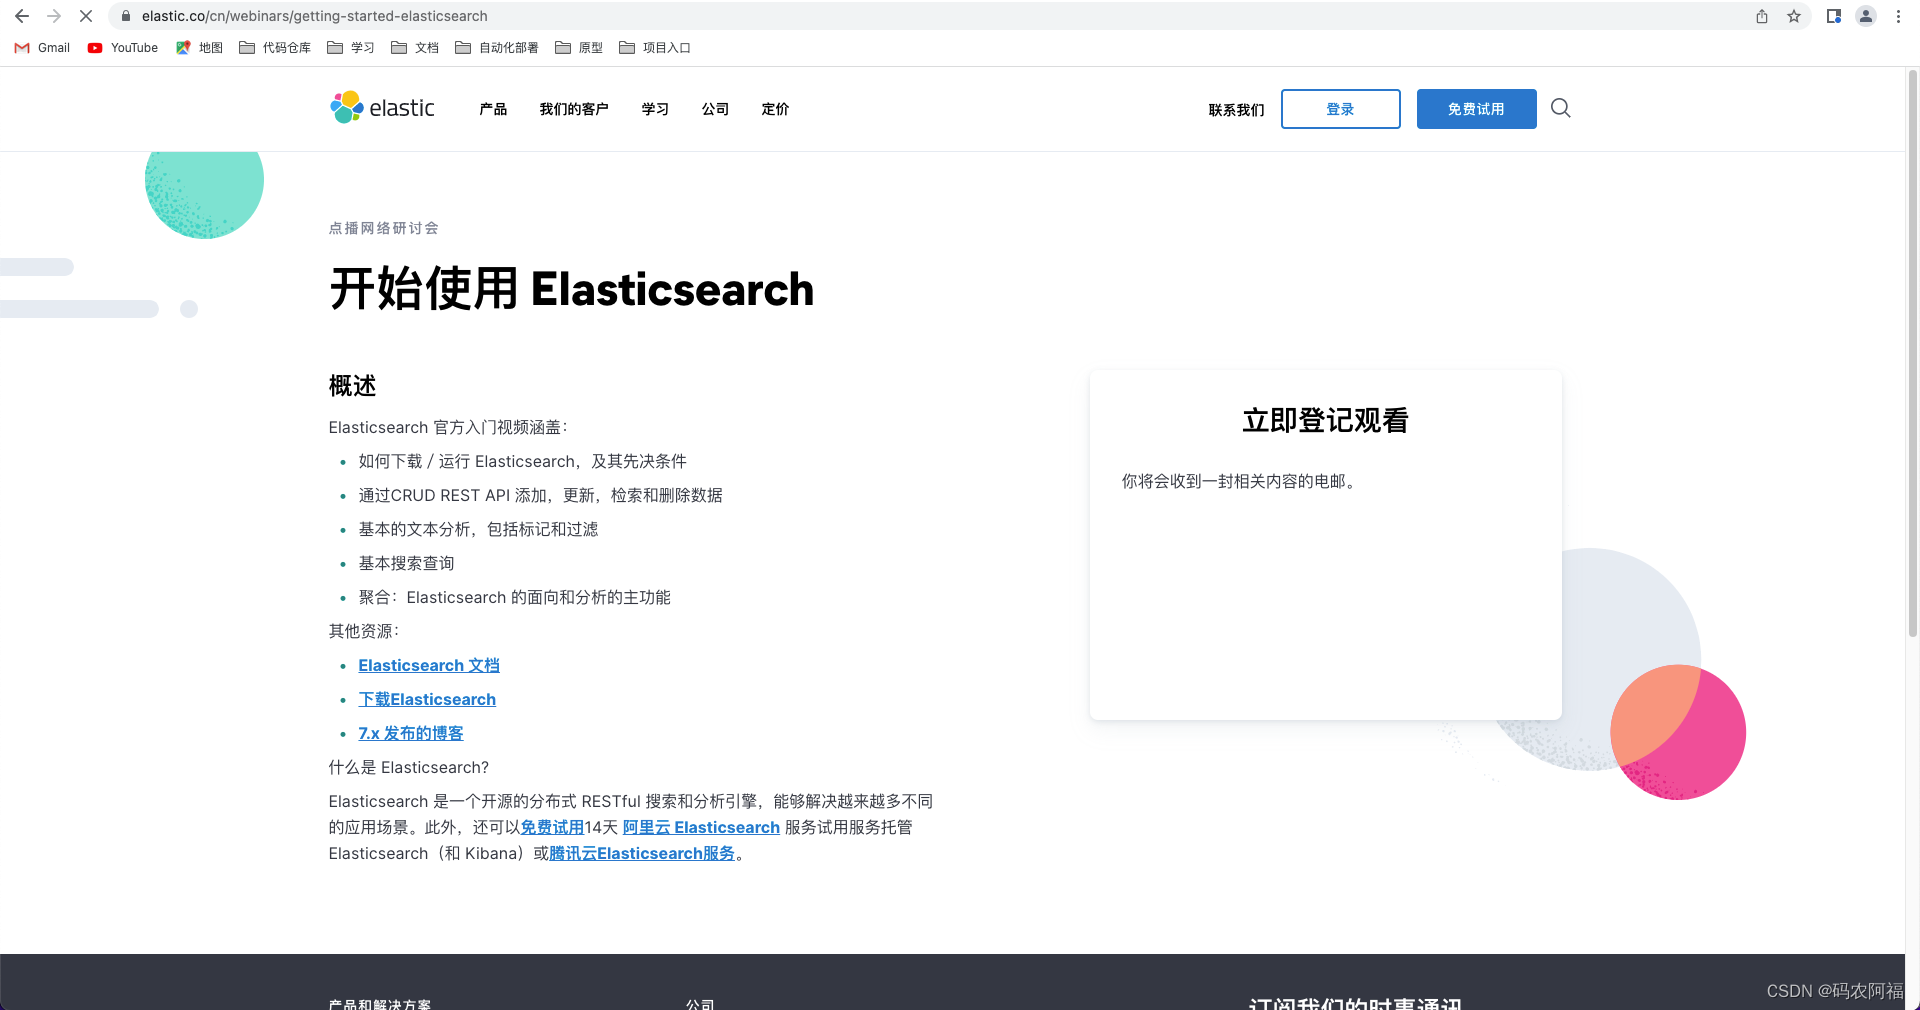1920x1010 pixels.
Task: Open the Elasticsearch 文档 link
Action: coord(429,665)
